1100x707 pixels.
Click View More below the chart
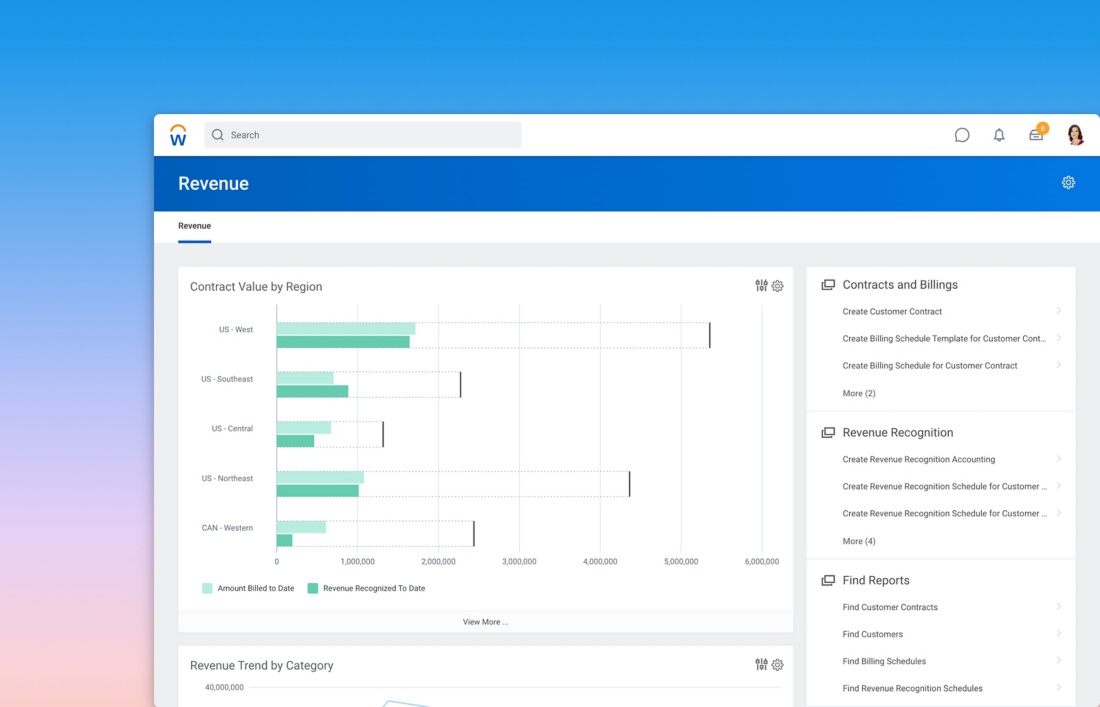point(485,622)
